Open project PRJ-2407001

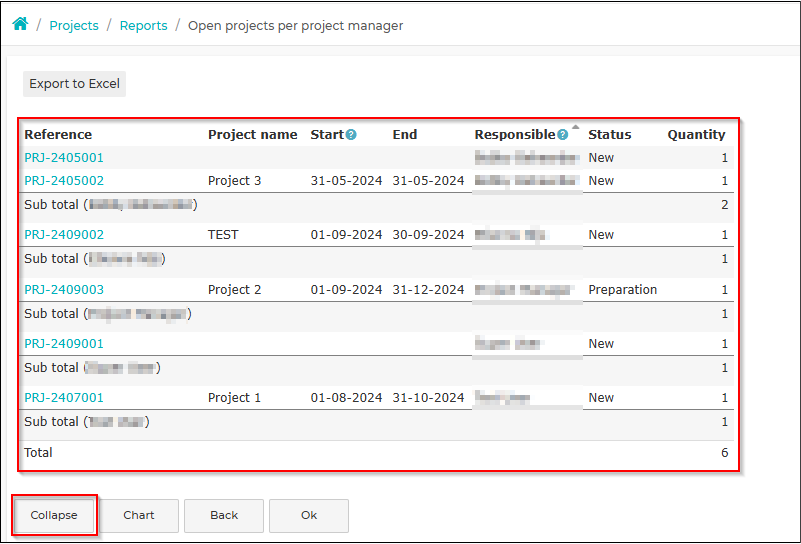(x=64, y=398)
